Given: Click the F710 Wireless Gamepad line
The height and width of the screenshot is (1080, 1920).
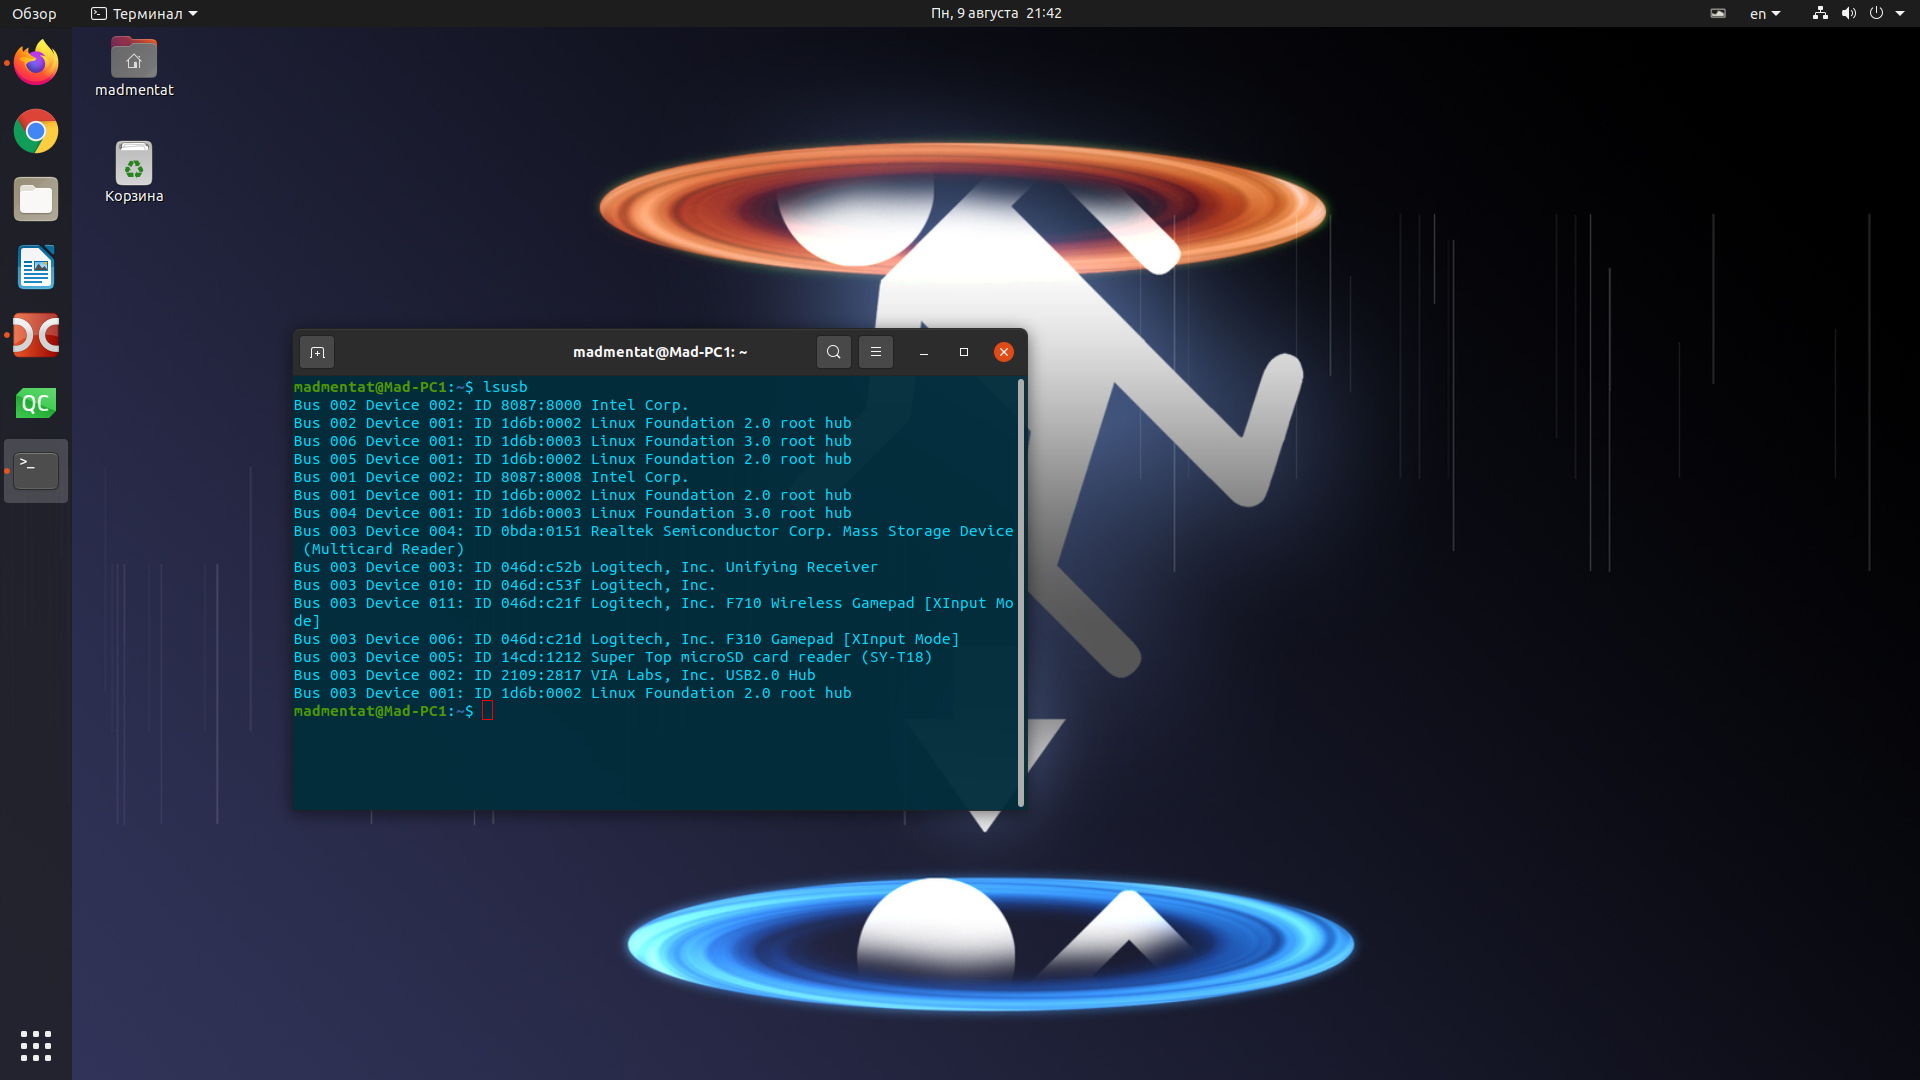Looking at the screenshot, I should [x=654, y=612].
